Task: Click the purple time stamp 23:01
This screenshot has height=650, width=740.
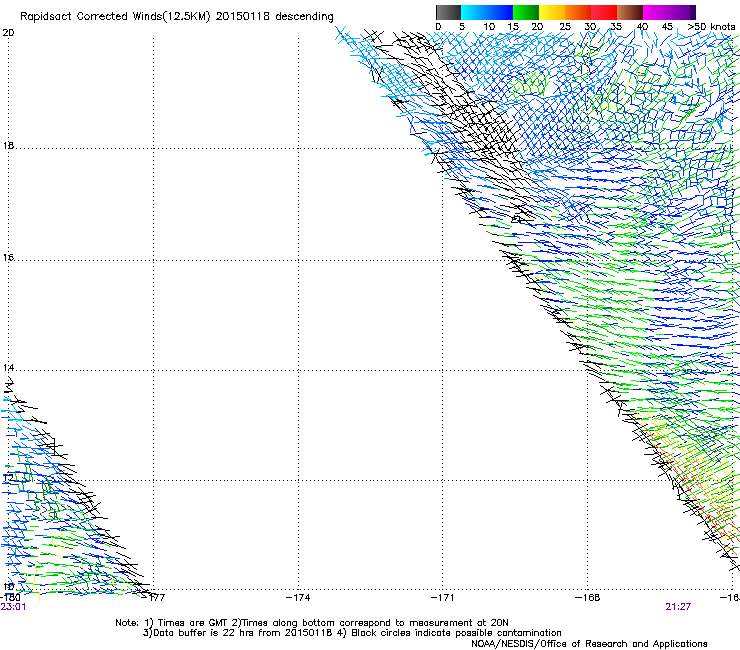Action: pyautogui.click(x=13, y=607)
